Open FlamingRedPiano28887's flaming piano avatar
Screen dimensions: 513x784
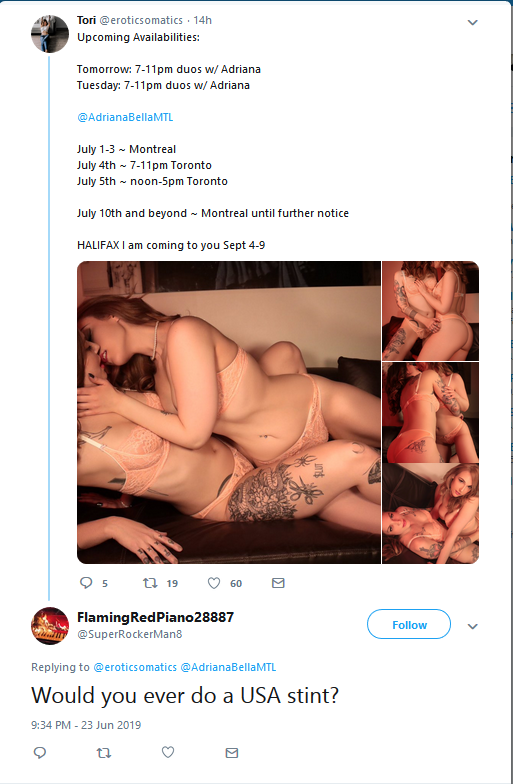click(x=50, y=626)
